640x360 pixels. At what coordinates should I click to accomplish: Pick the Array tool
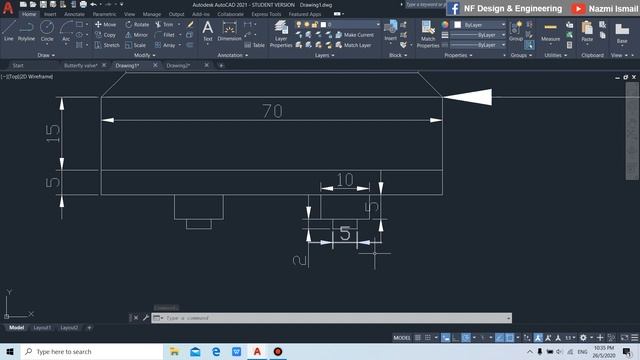click(x=165, y=45)
